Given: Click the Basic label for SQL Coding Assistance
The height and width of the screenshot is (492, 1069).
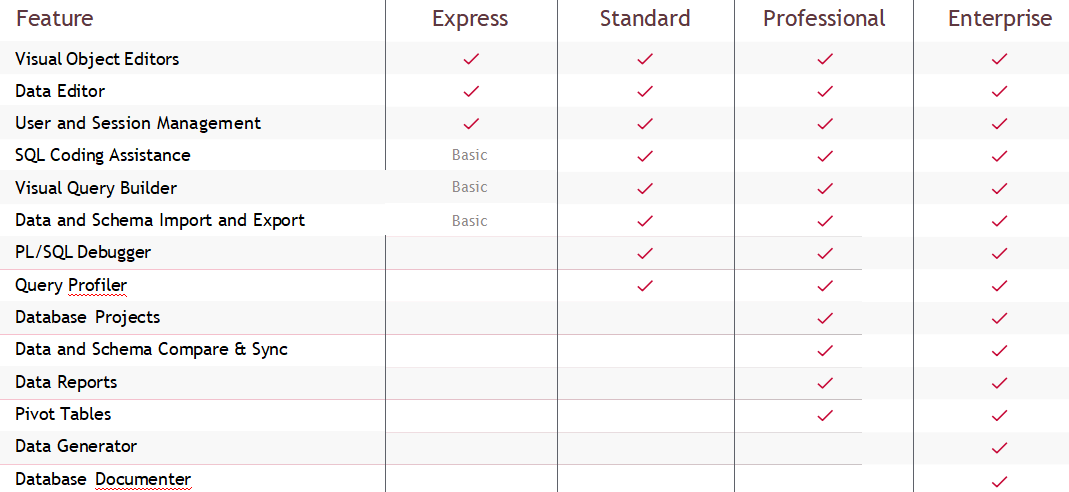Looking at the screenshot, I should 470,155.
